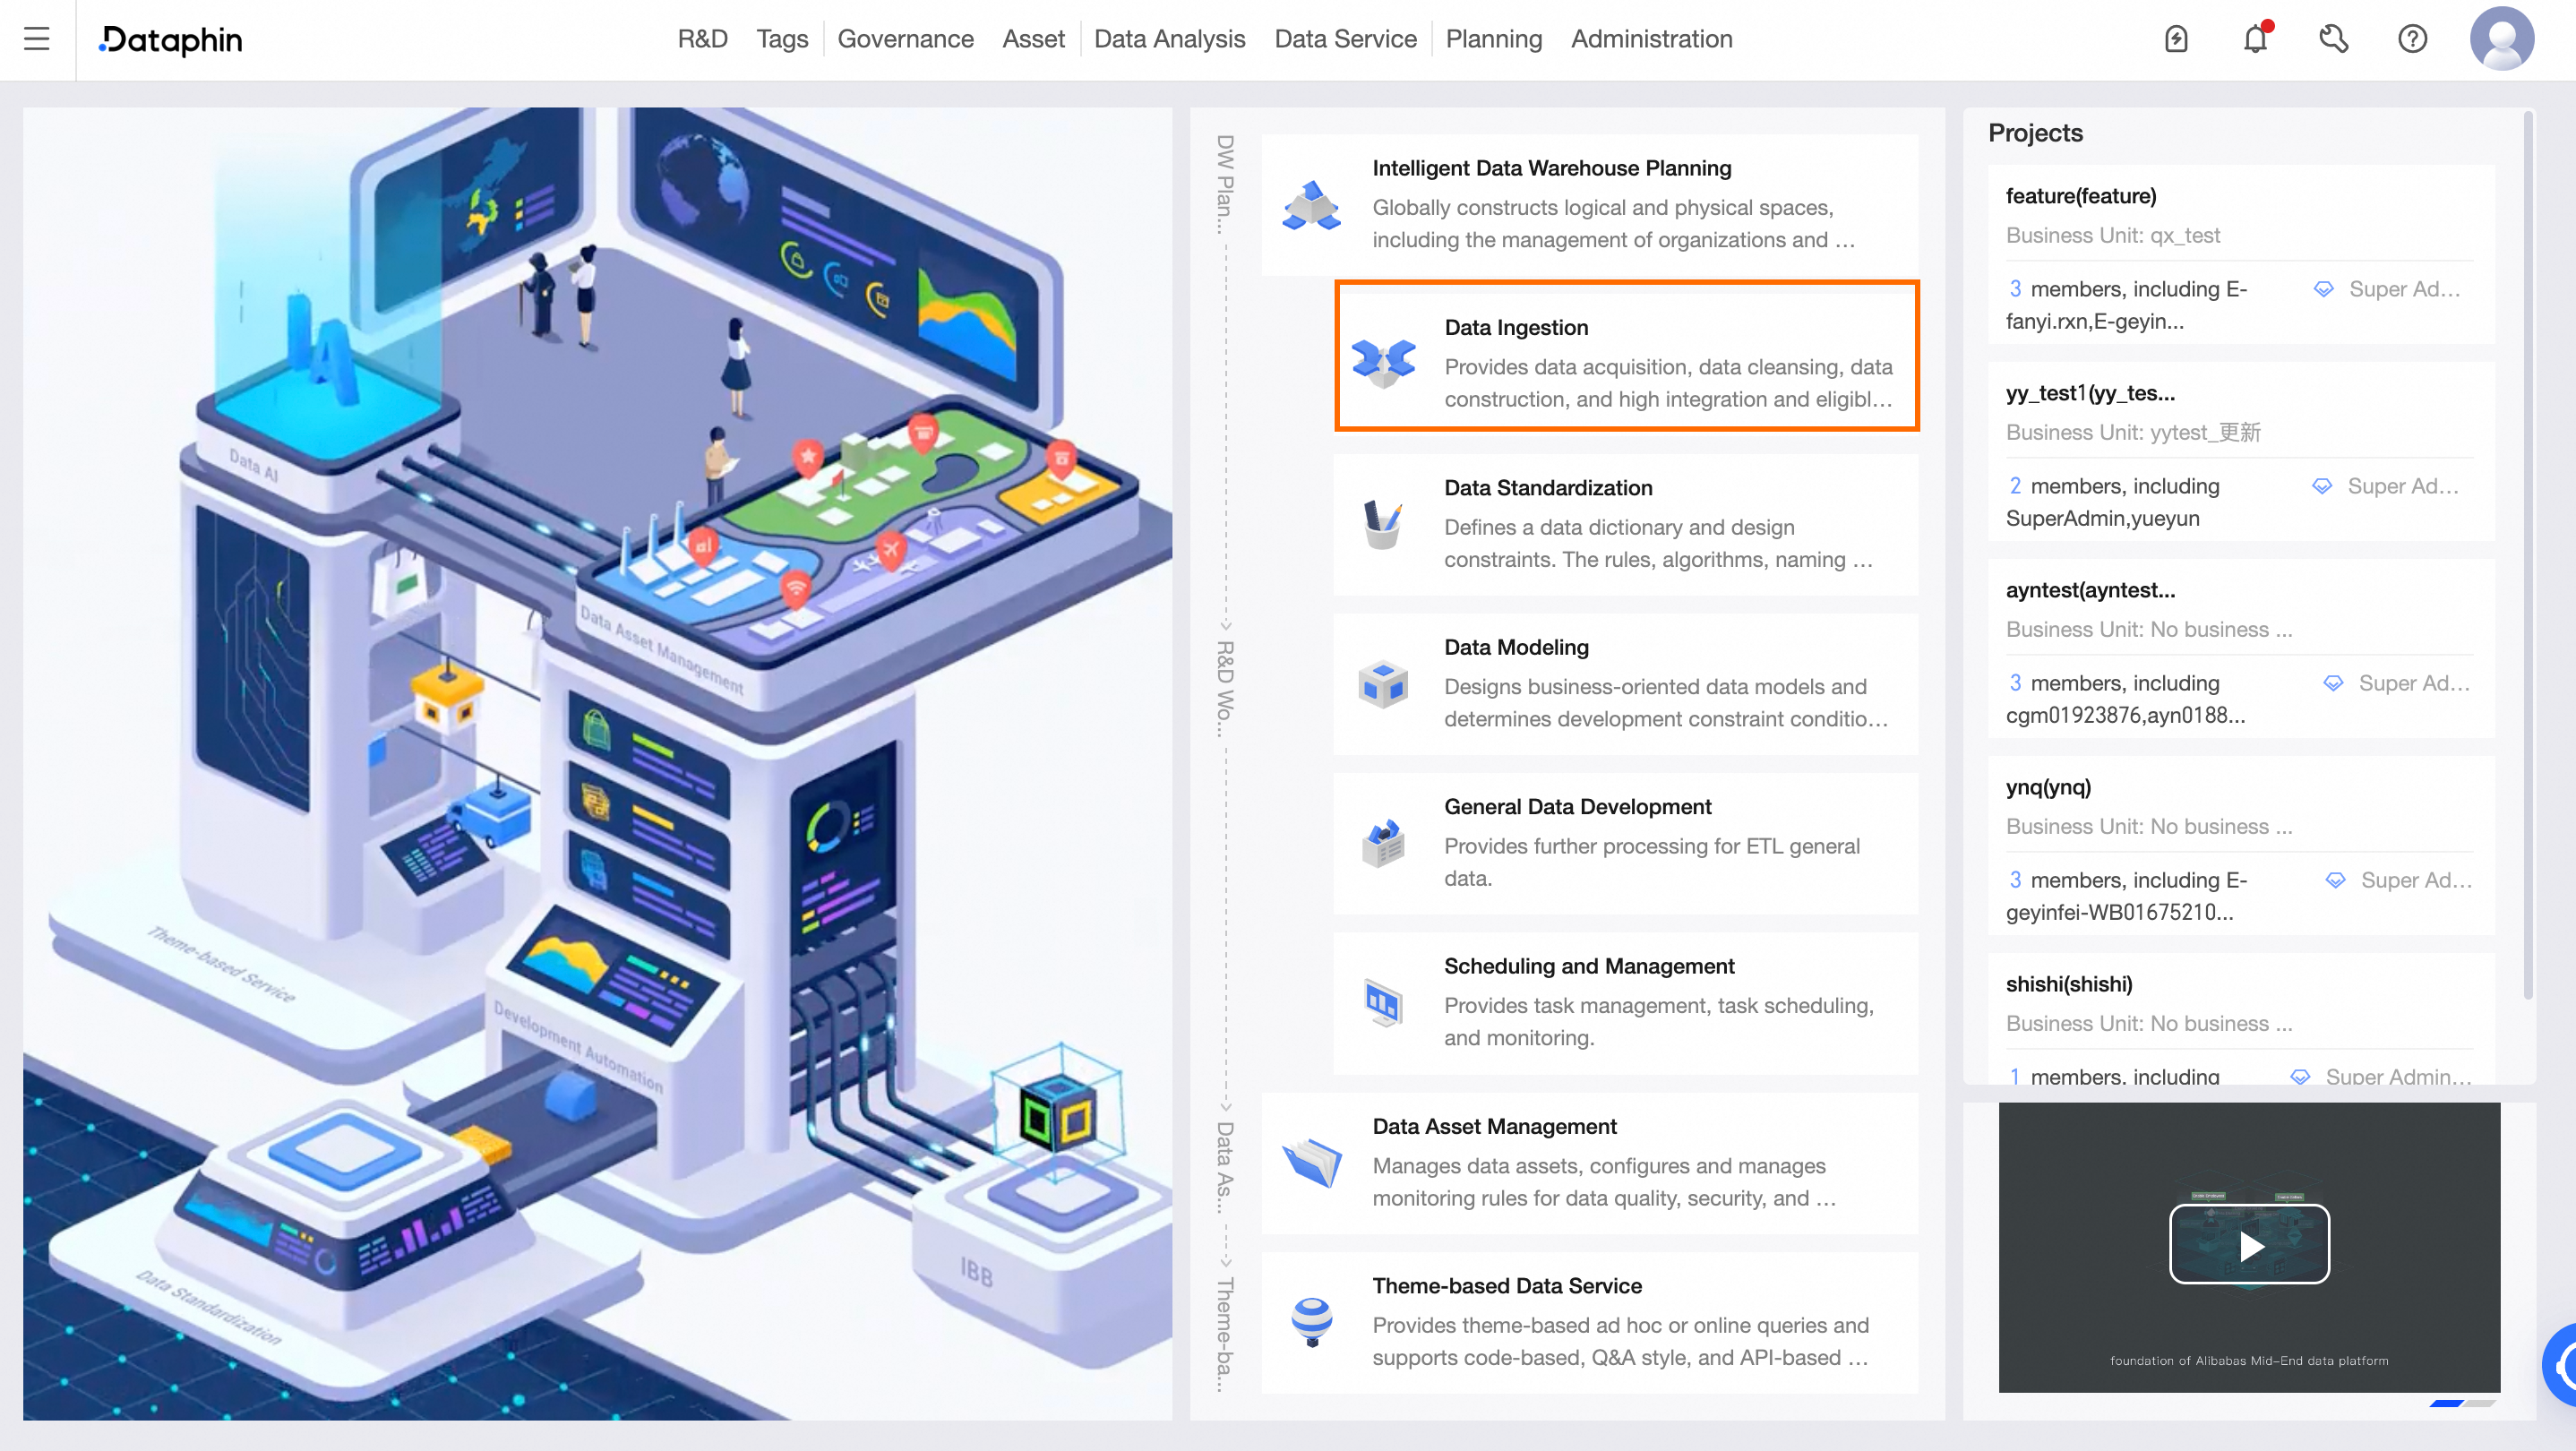Click the lightning quick-access icon
2576x1451 pixels.
coord(2176,39)
